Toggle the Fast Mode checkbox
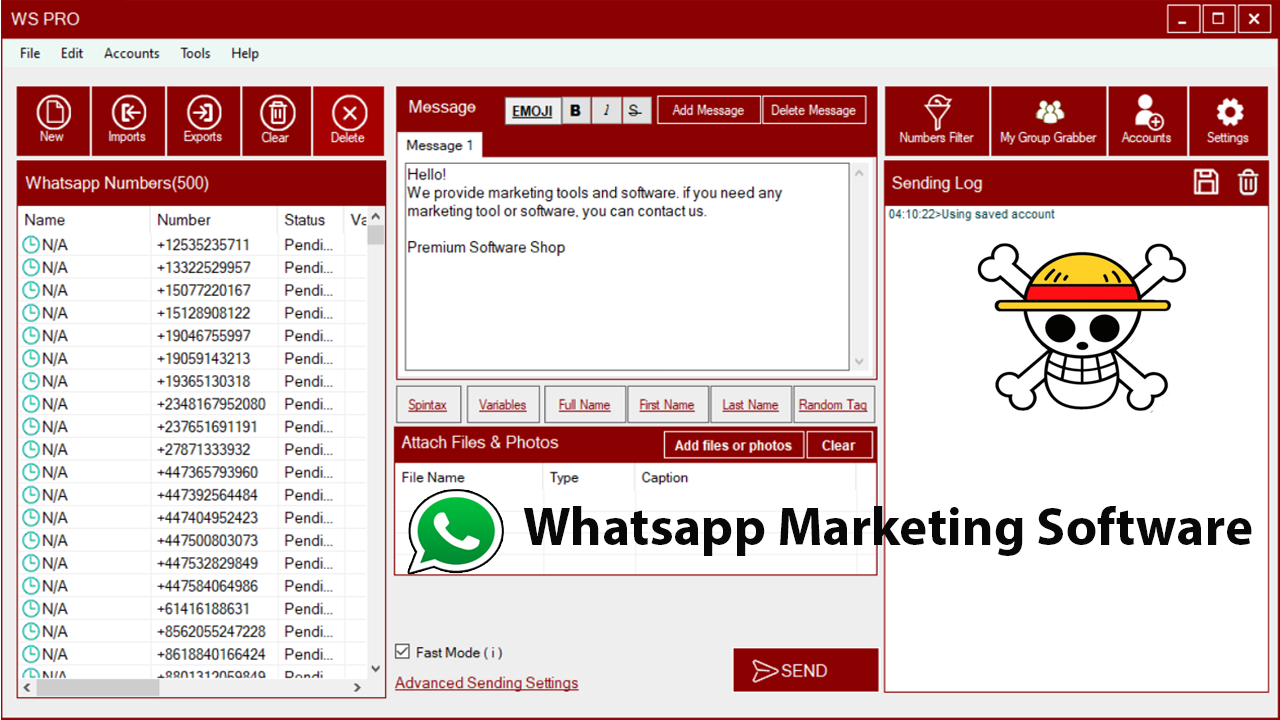 click(x=403, y=652)
